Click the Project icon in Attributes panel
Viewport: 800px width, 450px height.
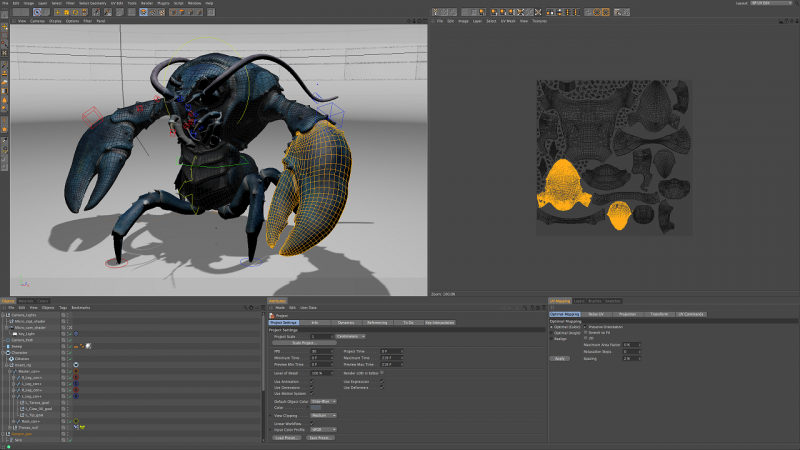(272, 314)
